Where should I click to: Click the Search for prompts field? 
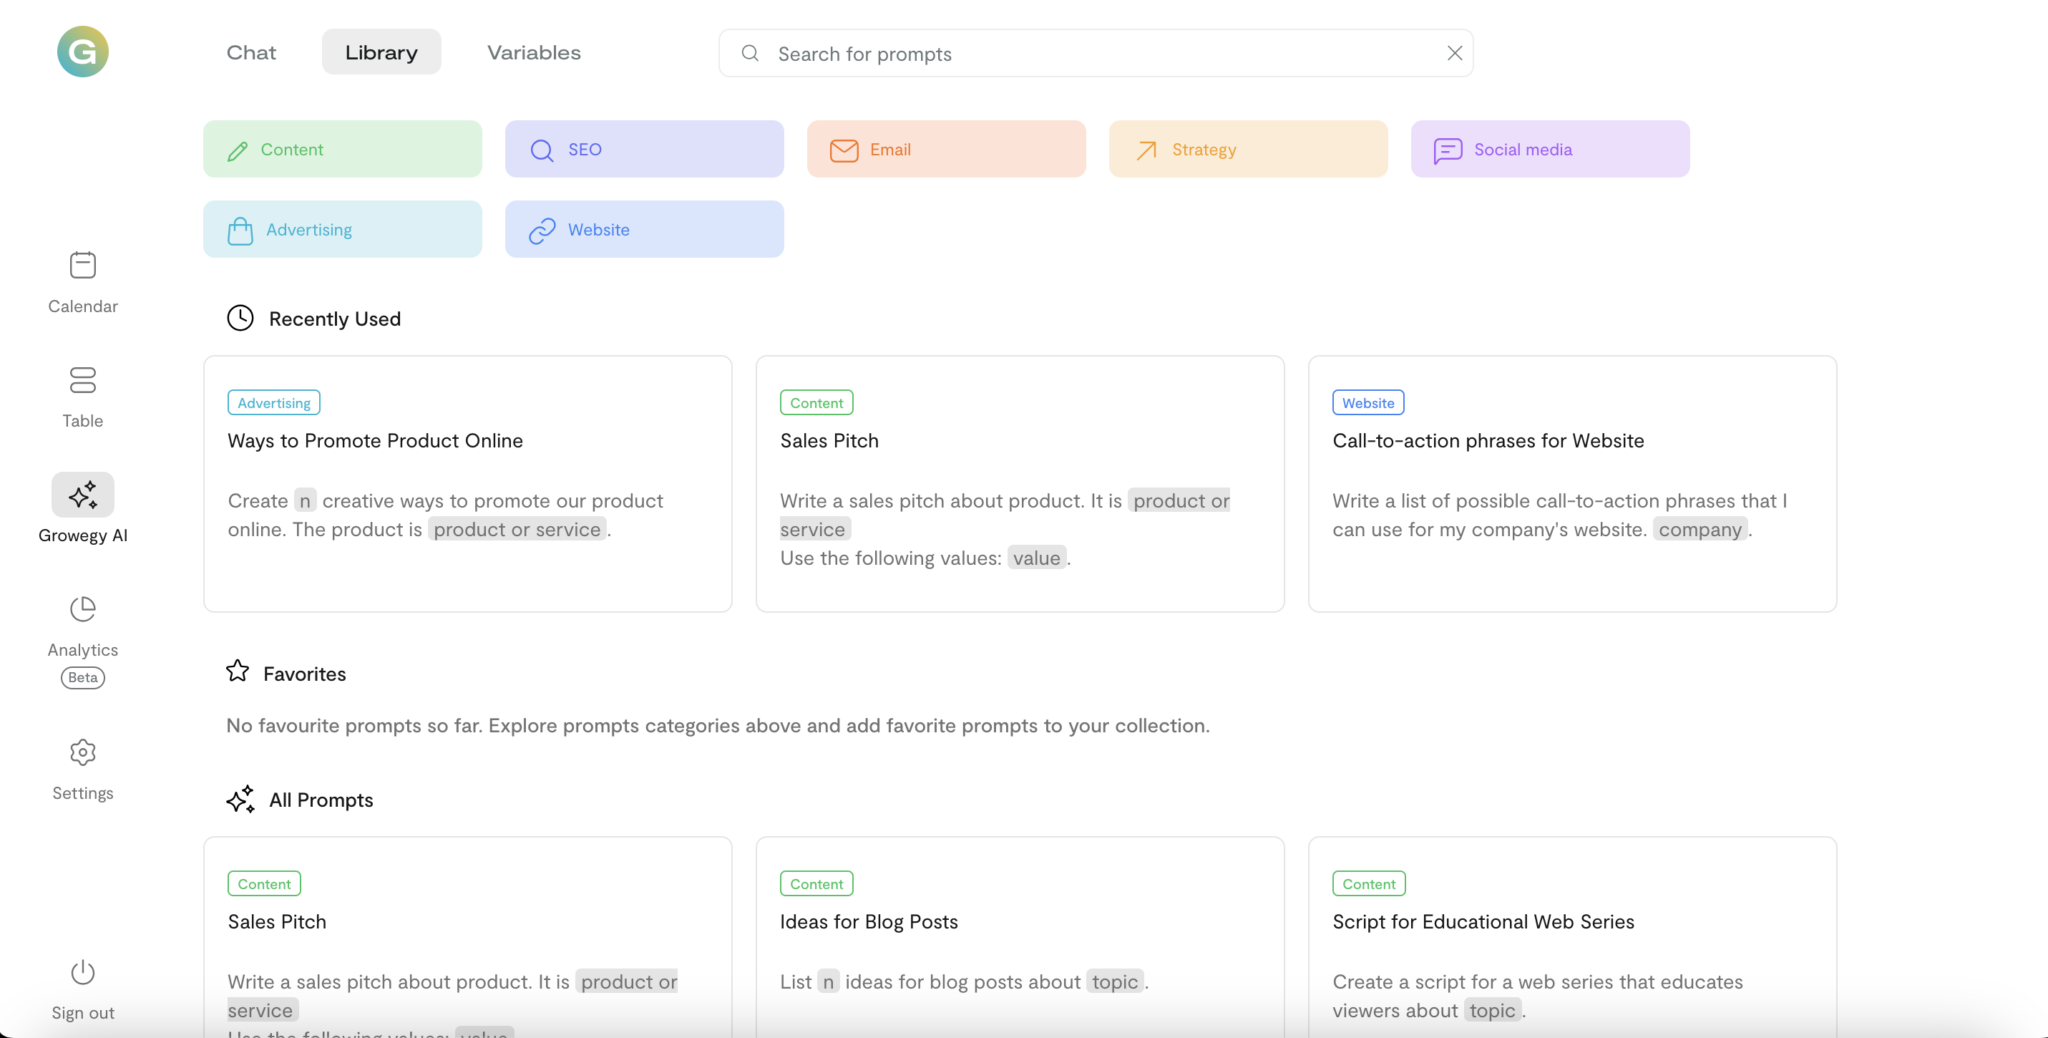click(x=1095, y=54)
